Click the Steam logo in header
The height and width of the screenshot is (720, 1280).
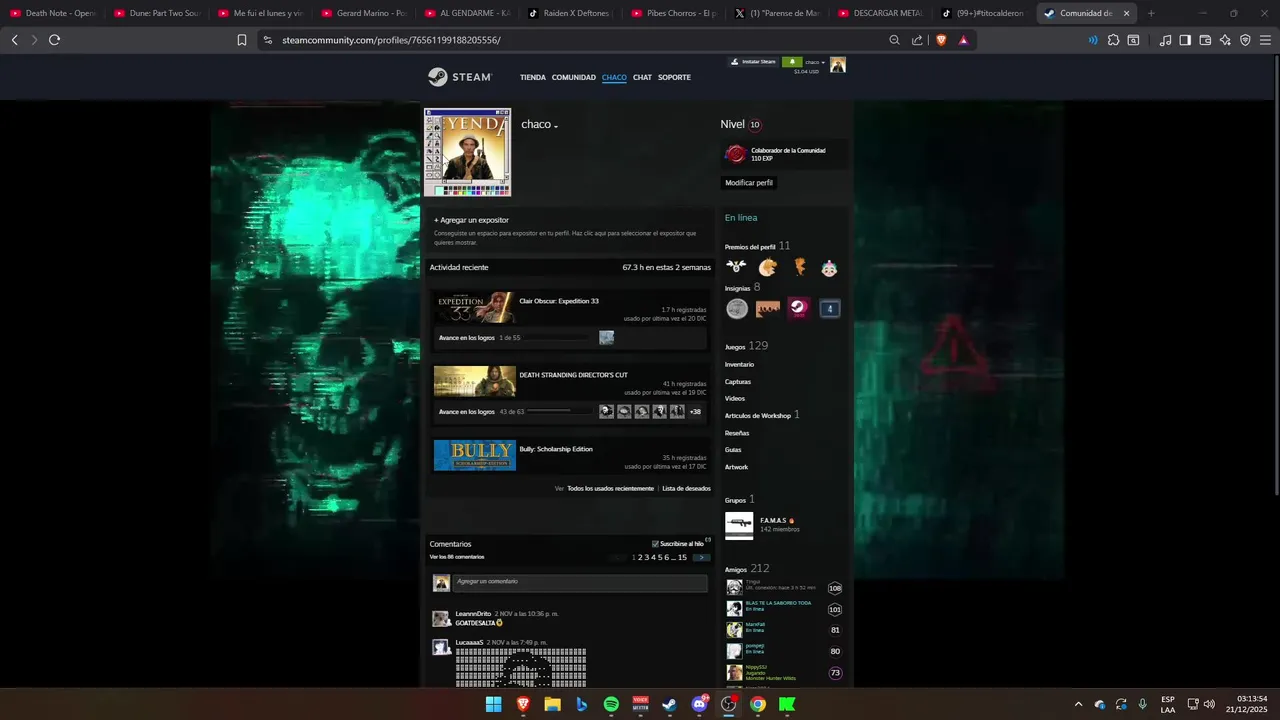[460, 77]
